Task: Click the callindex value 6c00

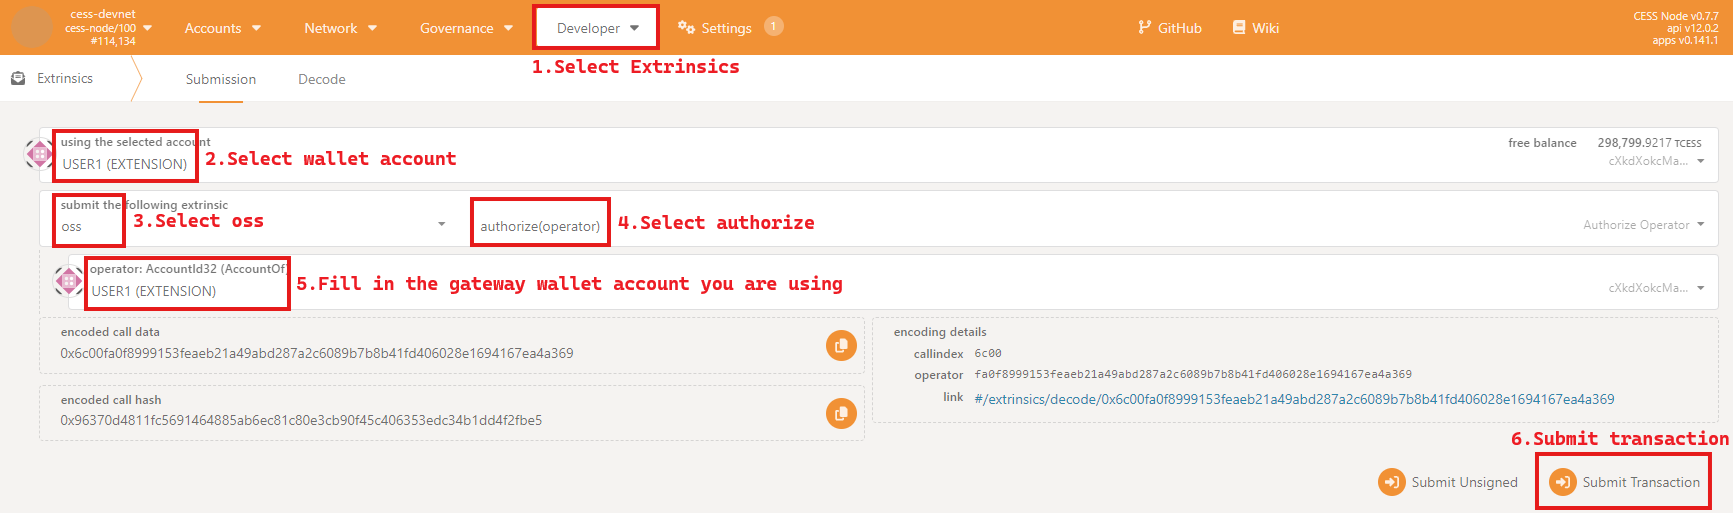Action: pyautogui.click(x=988, y=354)
